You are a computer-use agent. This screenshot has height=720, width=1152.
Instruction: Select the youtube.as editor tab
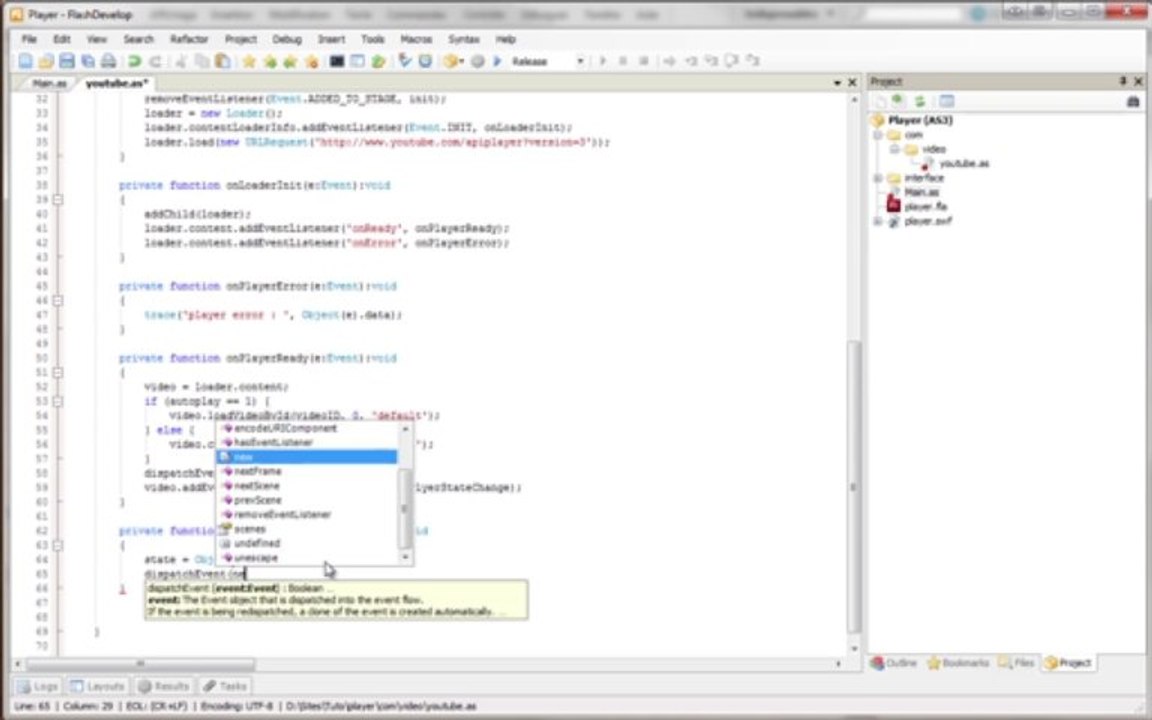tap(117, 83)
